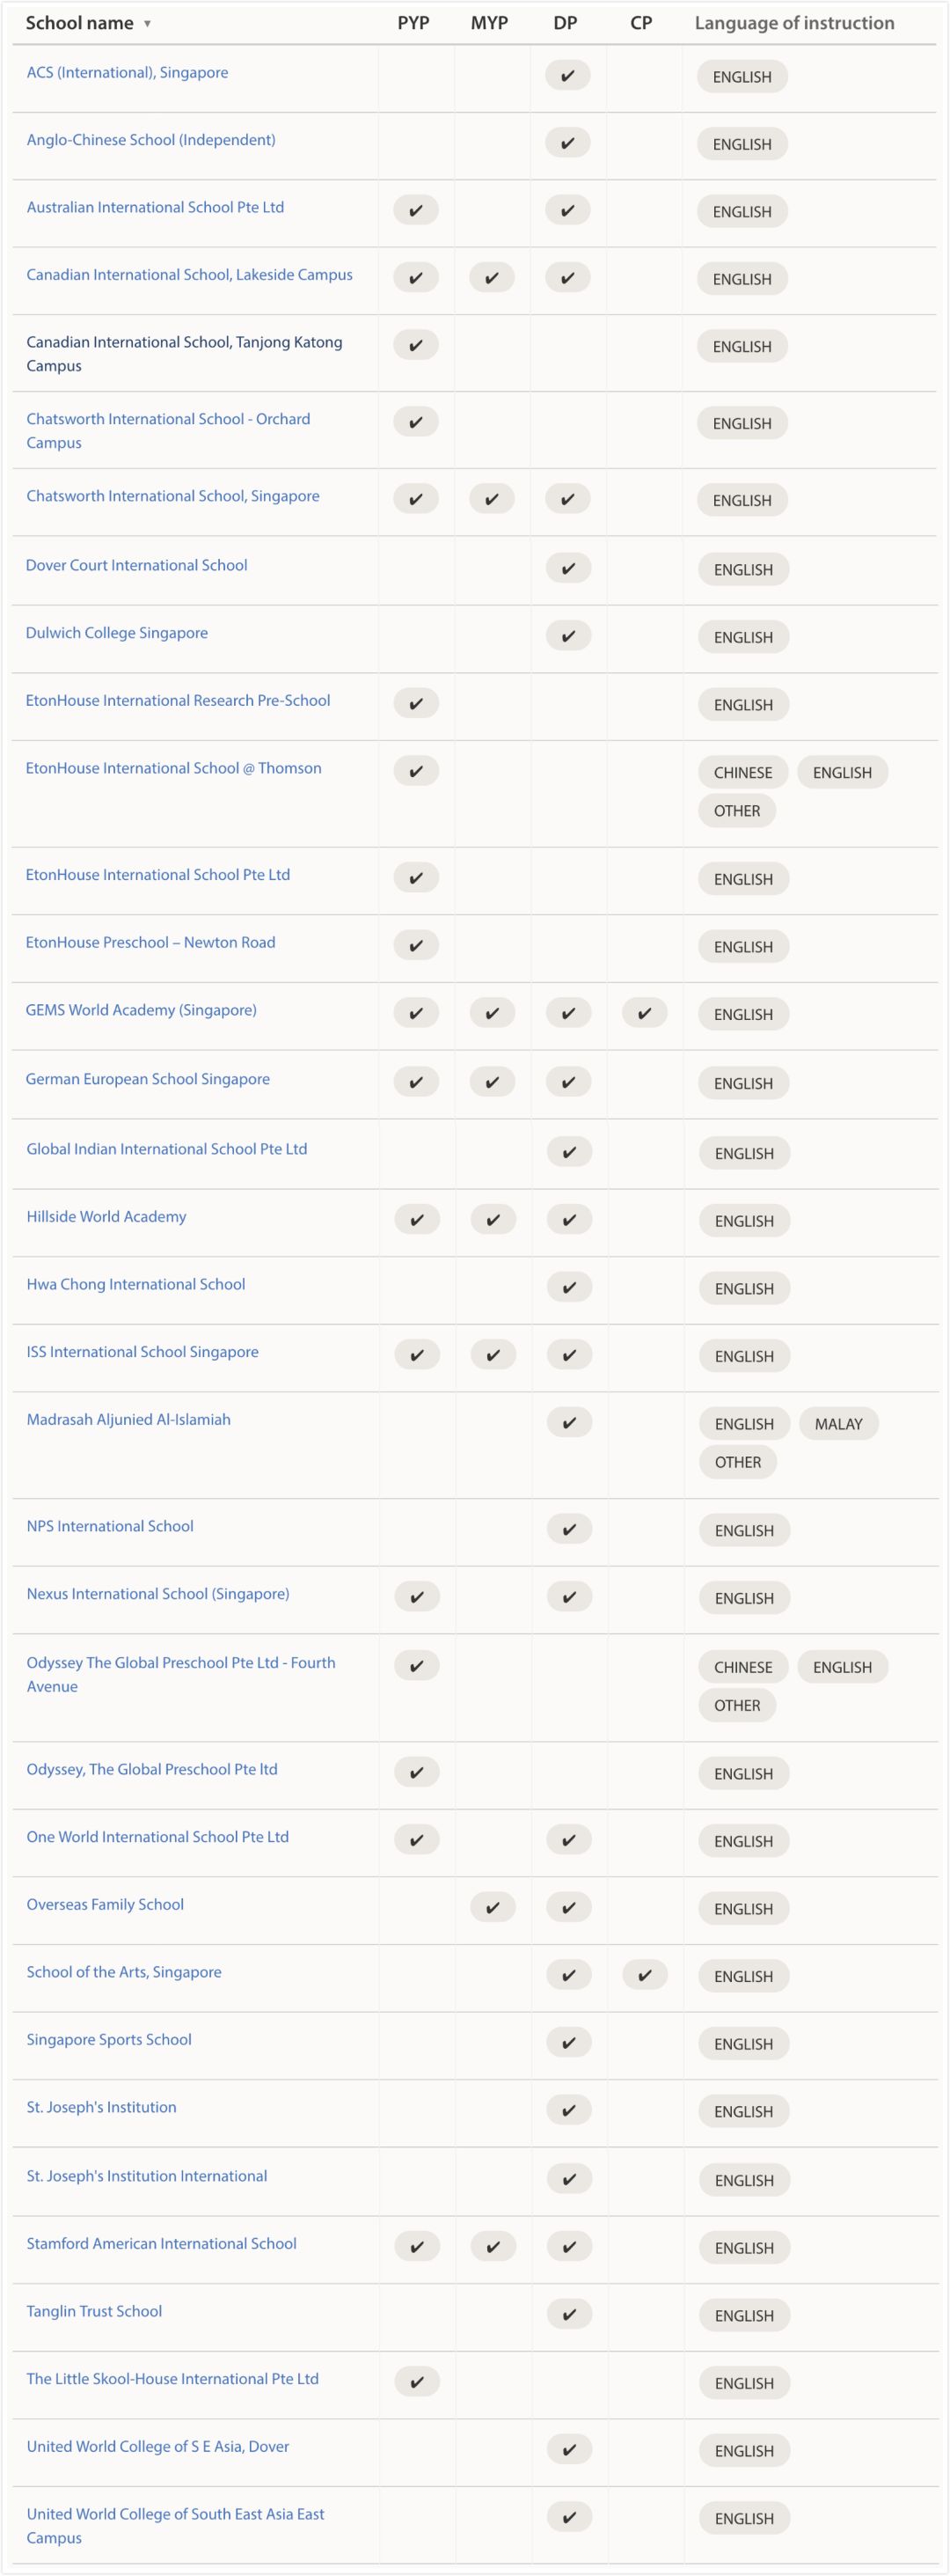
Task: Click the DP column header
Action: 565,23
